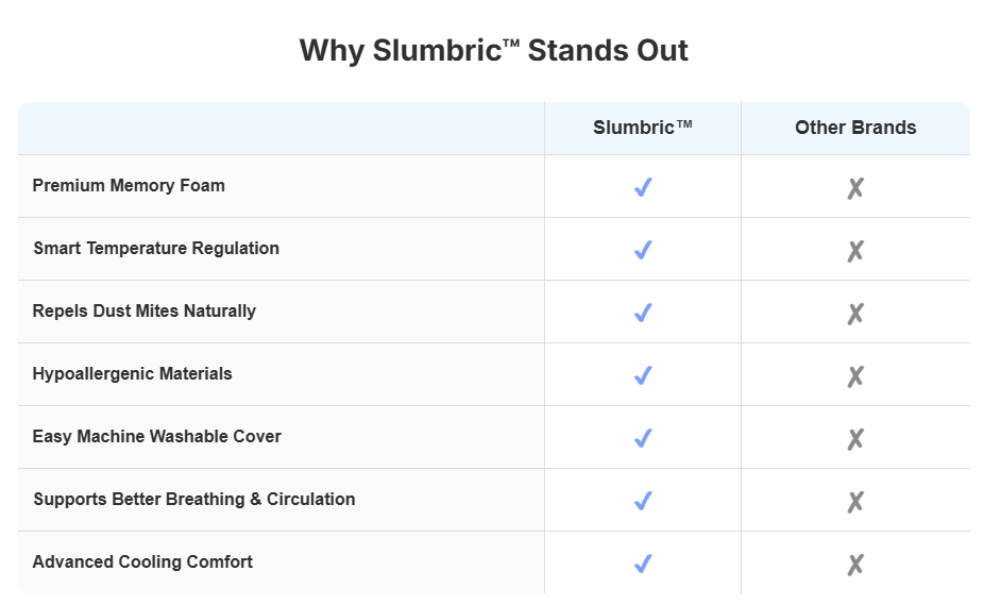Screen dimensions: 1000x605
Task: Click Other Brands X for Repels Dust Mites
Action: click(855, 314)
